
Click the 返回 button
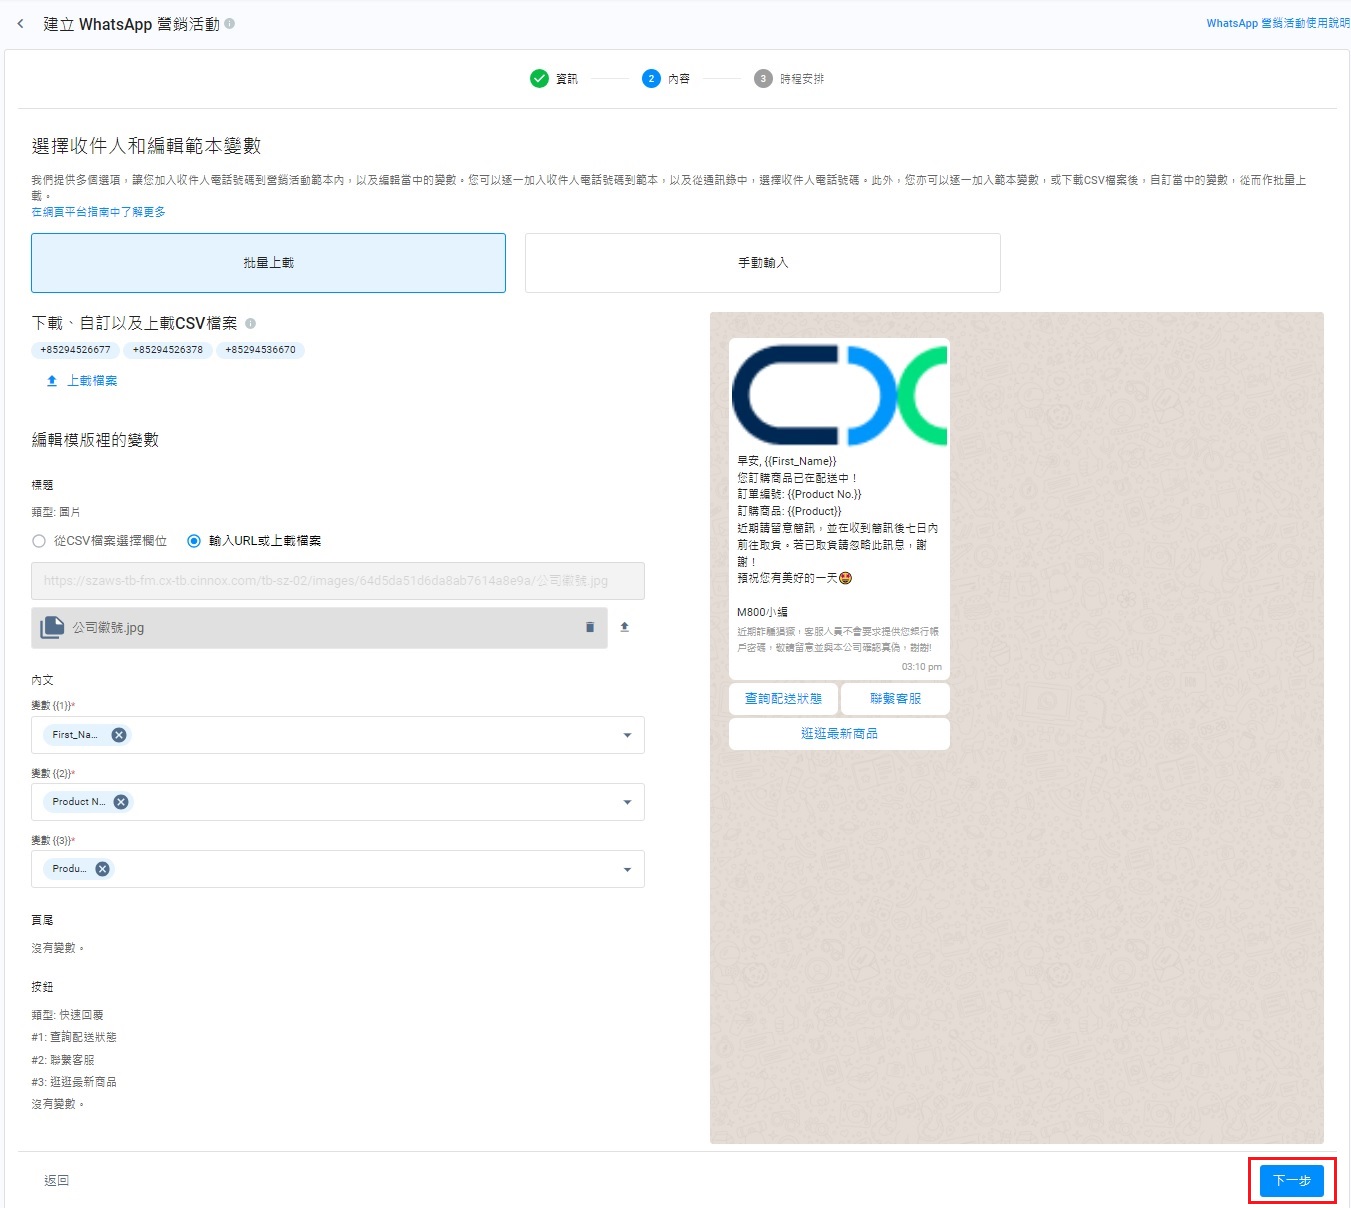coord(57,1181)
